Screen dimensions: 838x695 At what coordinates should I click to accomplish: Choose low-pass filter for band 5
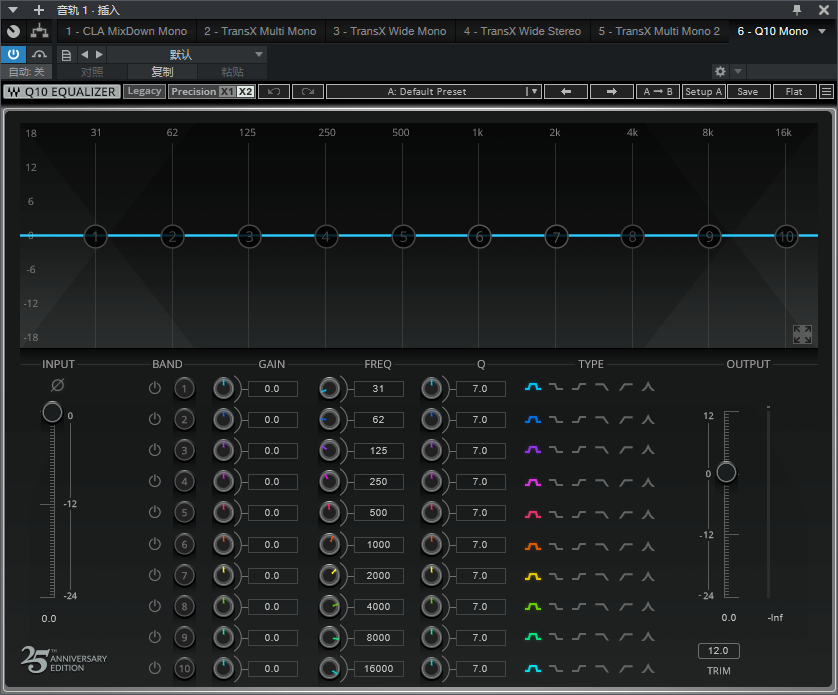click(x=602, y=514)
